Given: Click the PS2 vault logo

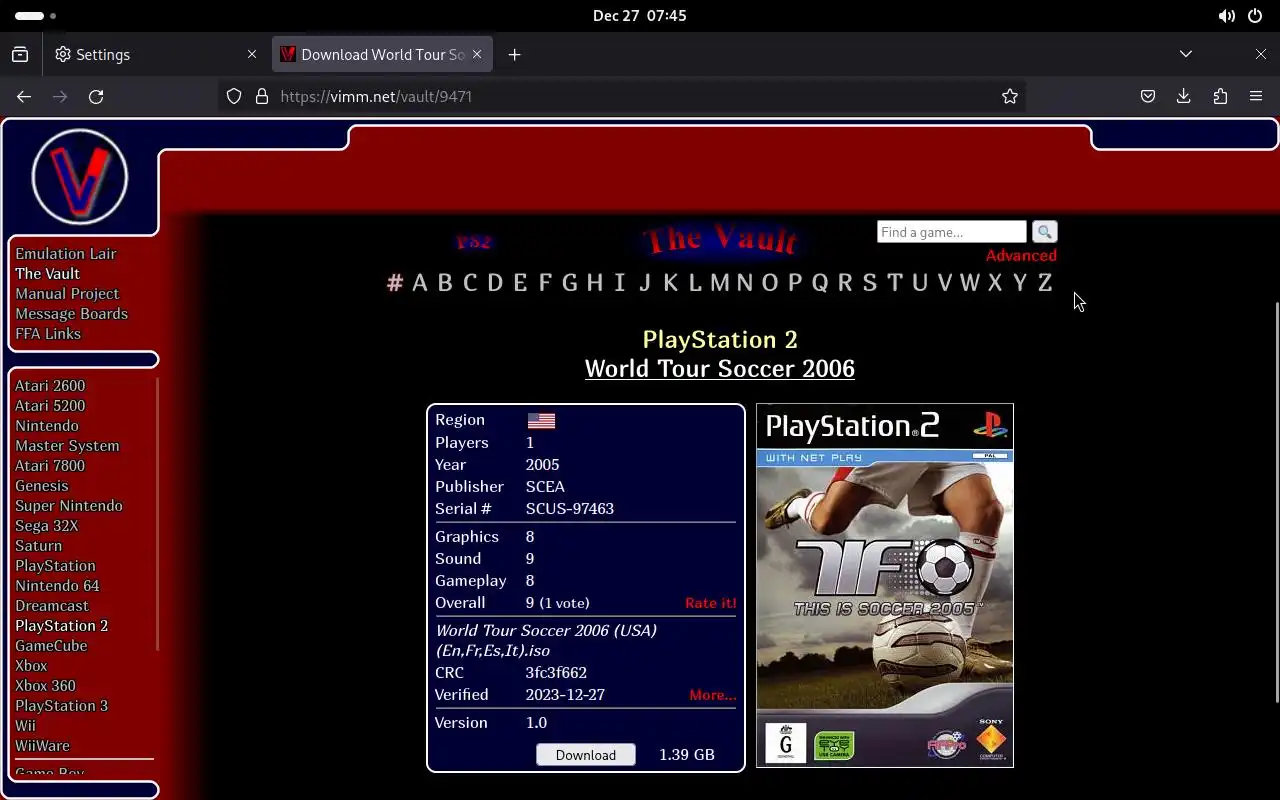Looking at the screenshot, I should click(474, 241).
